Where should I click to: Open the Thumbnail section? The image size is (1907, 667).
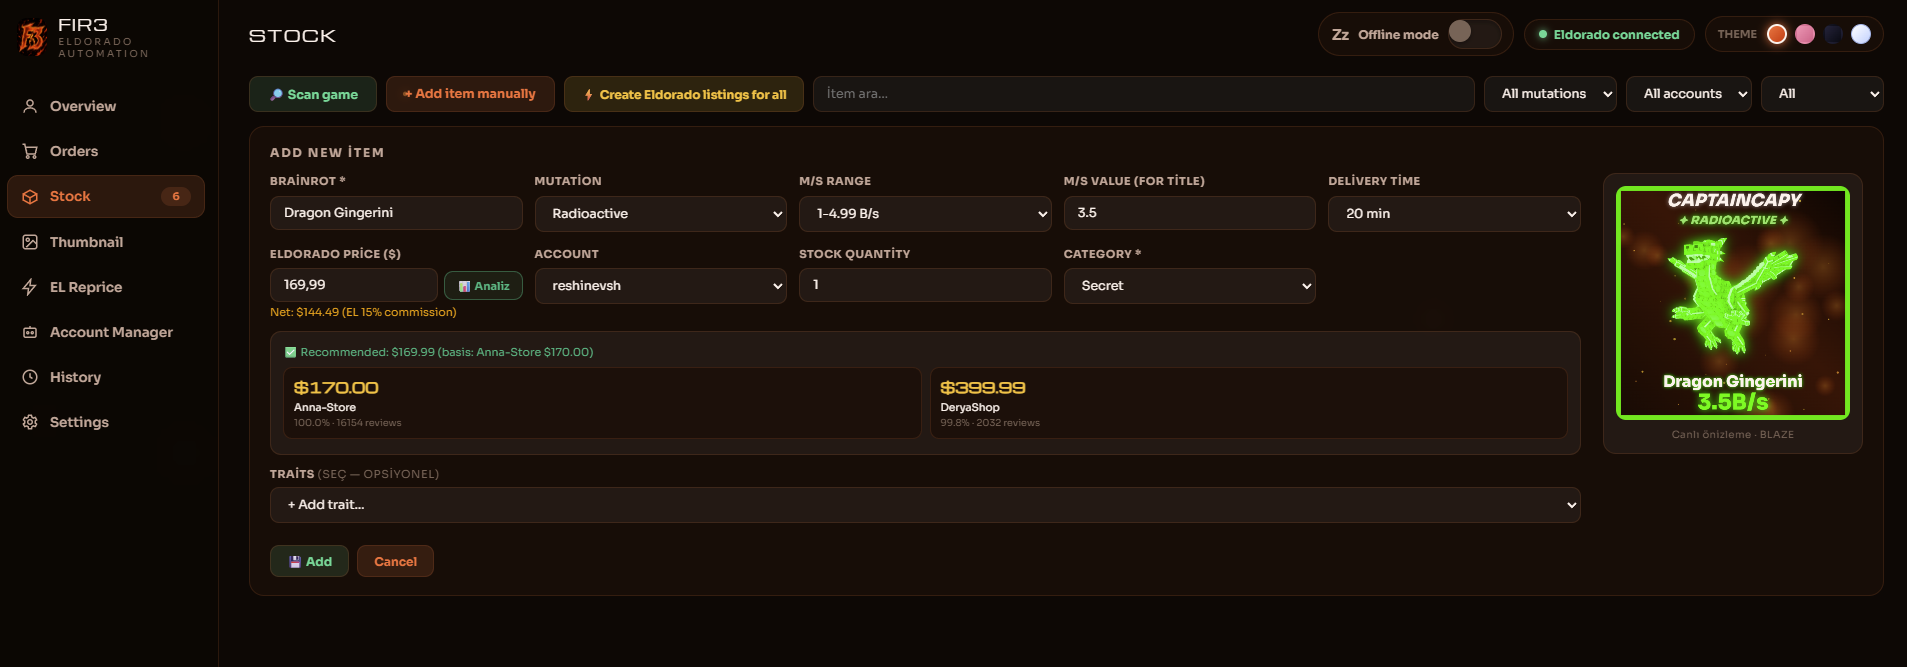(x=106, y=242)
